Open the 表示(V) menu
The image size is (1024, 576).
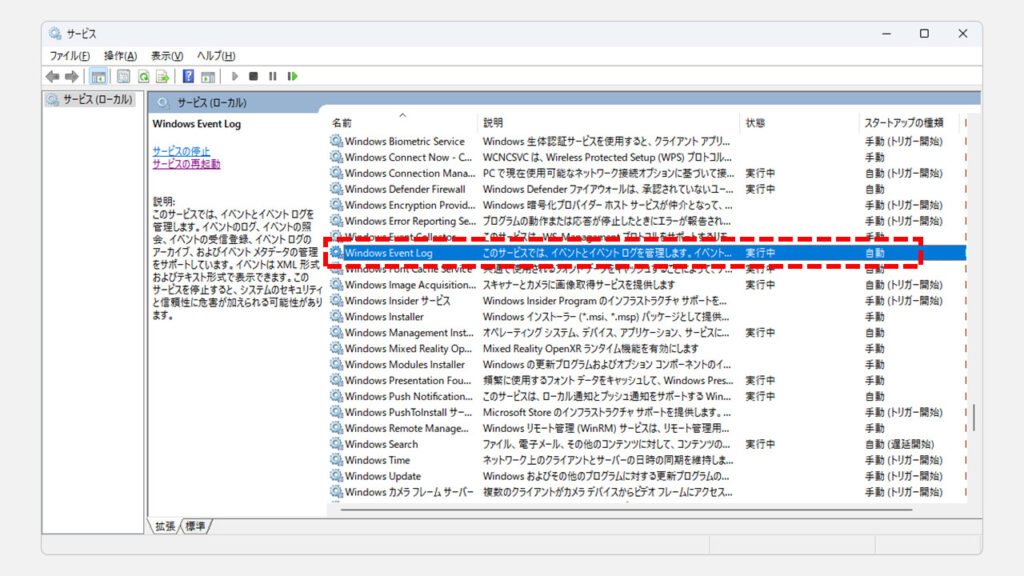(x=167, y=56)
